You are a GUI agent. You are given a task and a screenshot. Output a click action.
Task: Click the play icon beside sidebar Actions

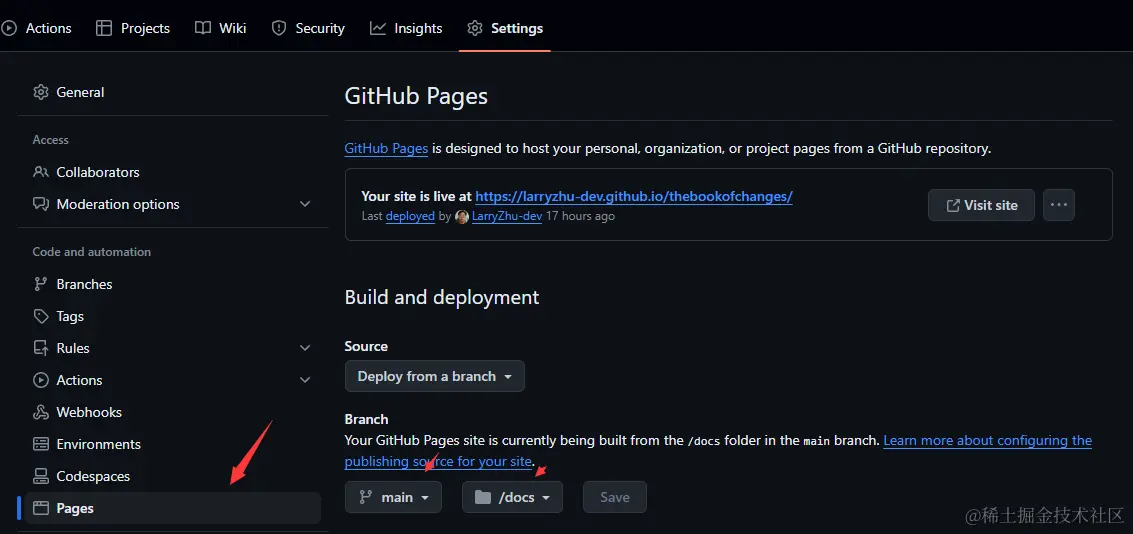pos(41,379)
